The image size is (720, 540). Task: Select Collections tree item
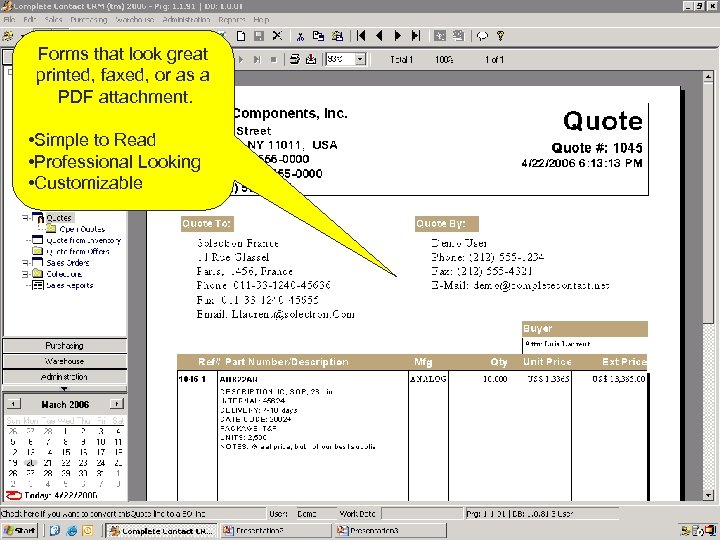tap(64, 274)
